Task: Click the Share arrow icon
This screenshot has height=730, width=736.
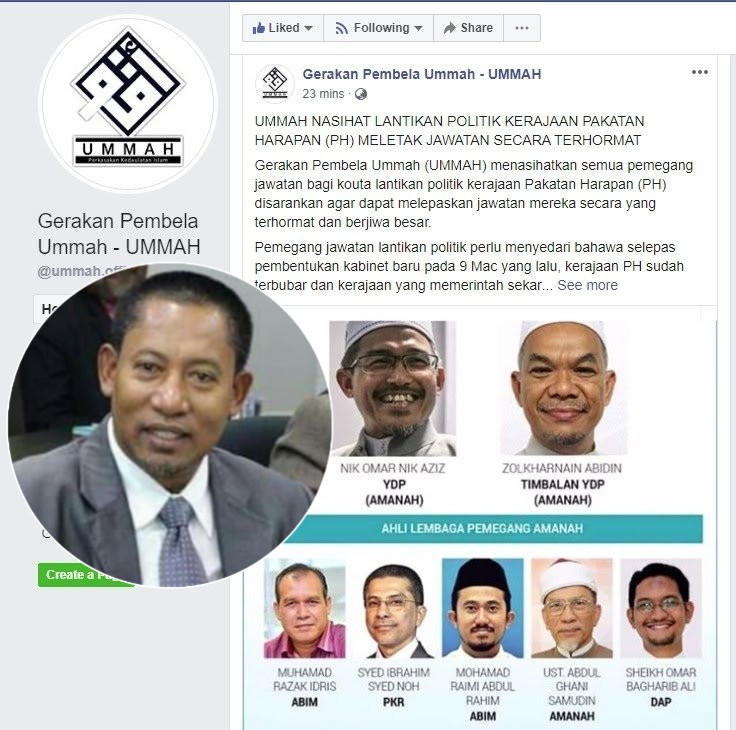Action: tap(450, 28)
